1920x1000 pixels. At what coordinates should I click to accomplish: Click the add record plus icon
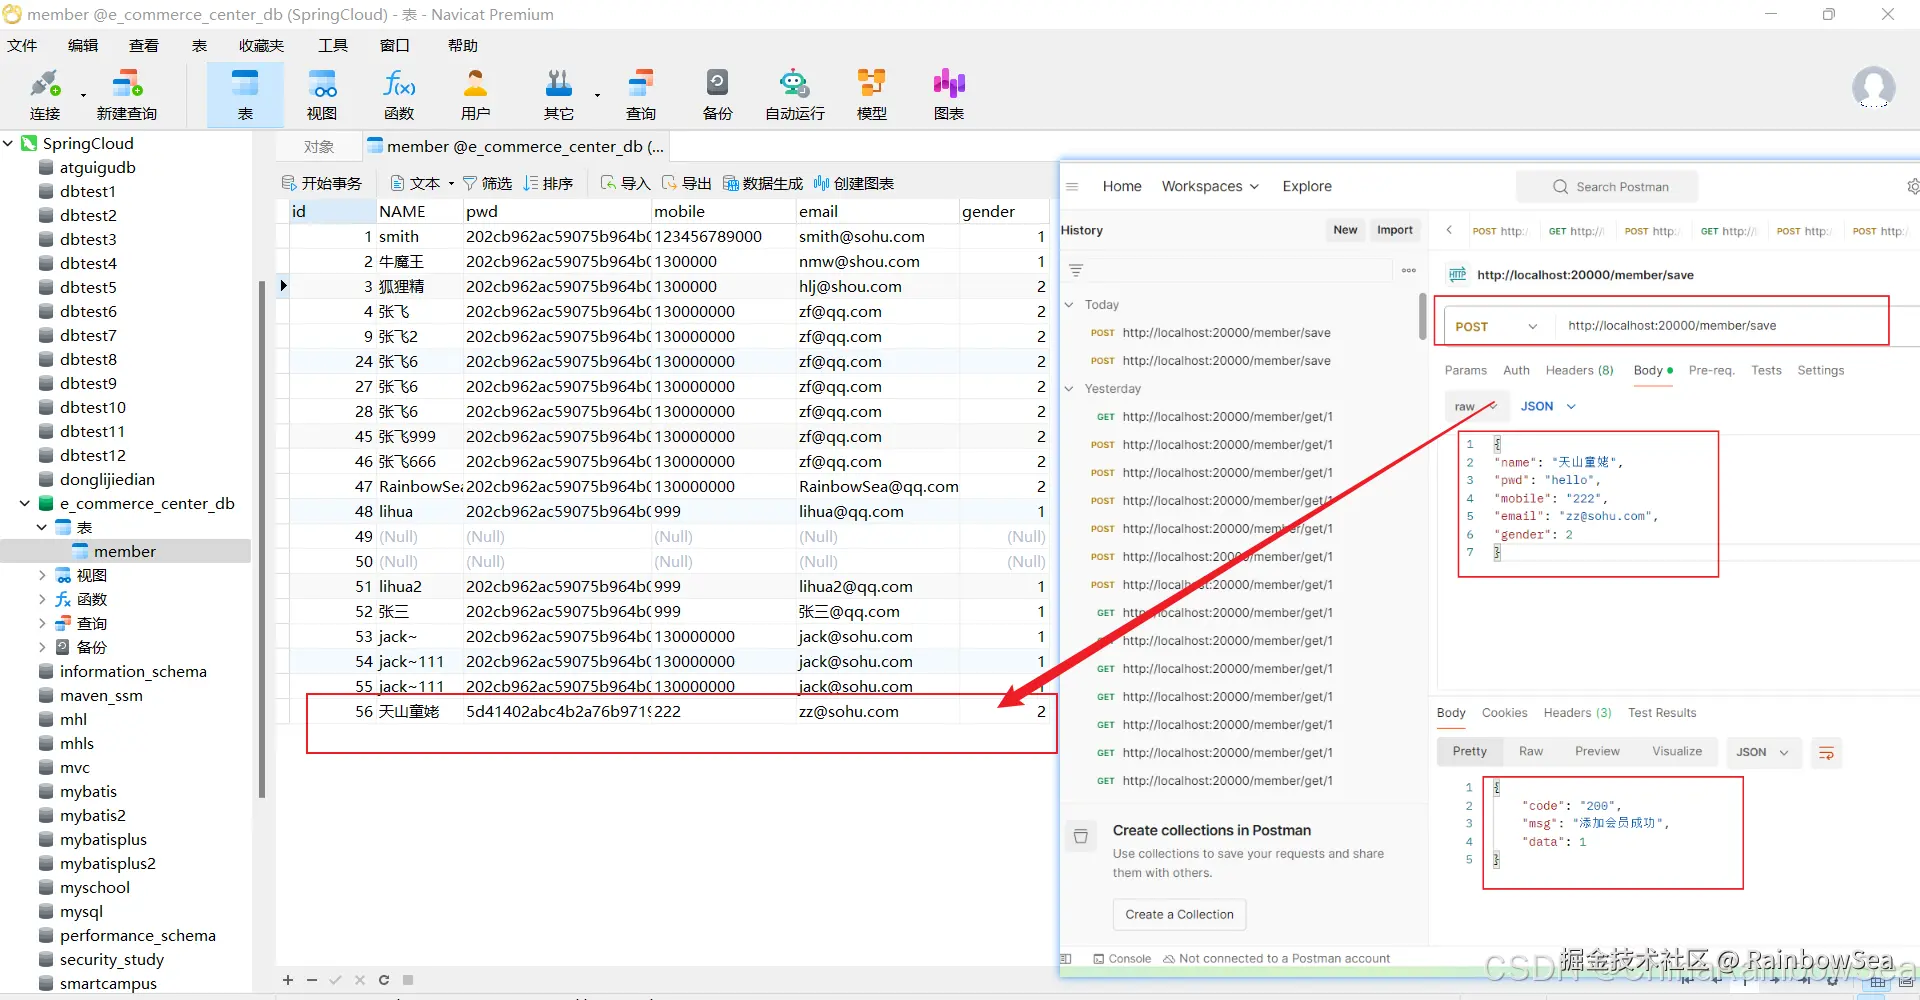coord(288,980)
